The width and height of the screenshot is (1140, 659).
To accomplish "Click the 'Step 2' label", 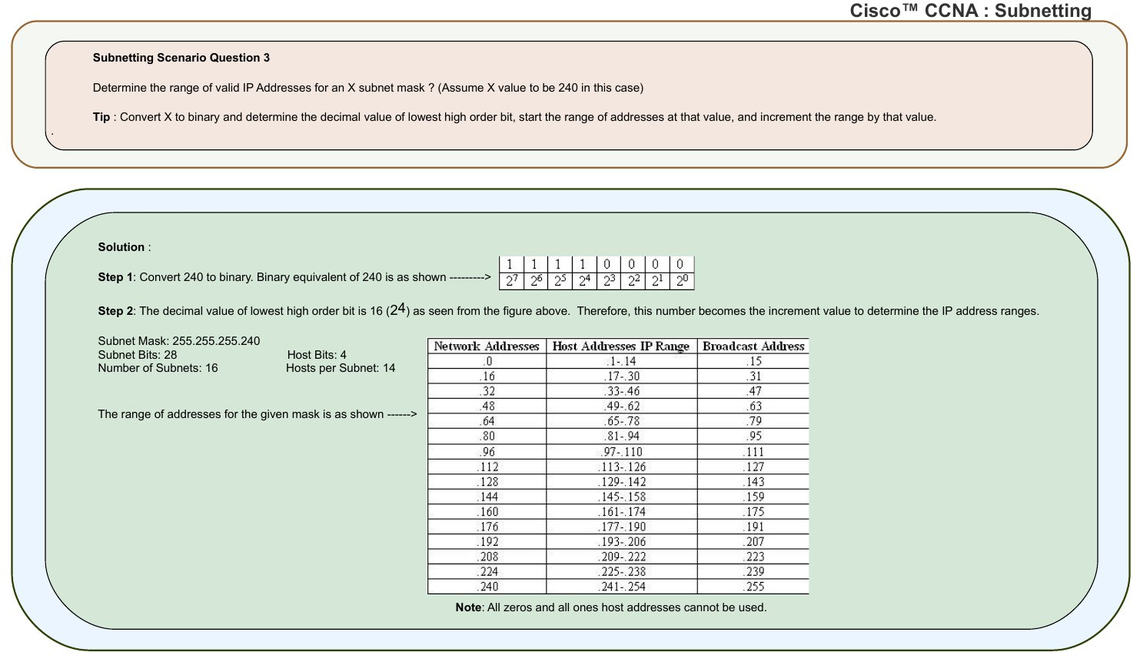I will [116, 311].
